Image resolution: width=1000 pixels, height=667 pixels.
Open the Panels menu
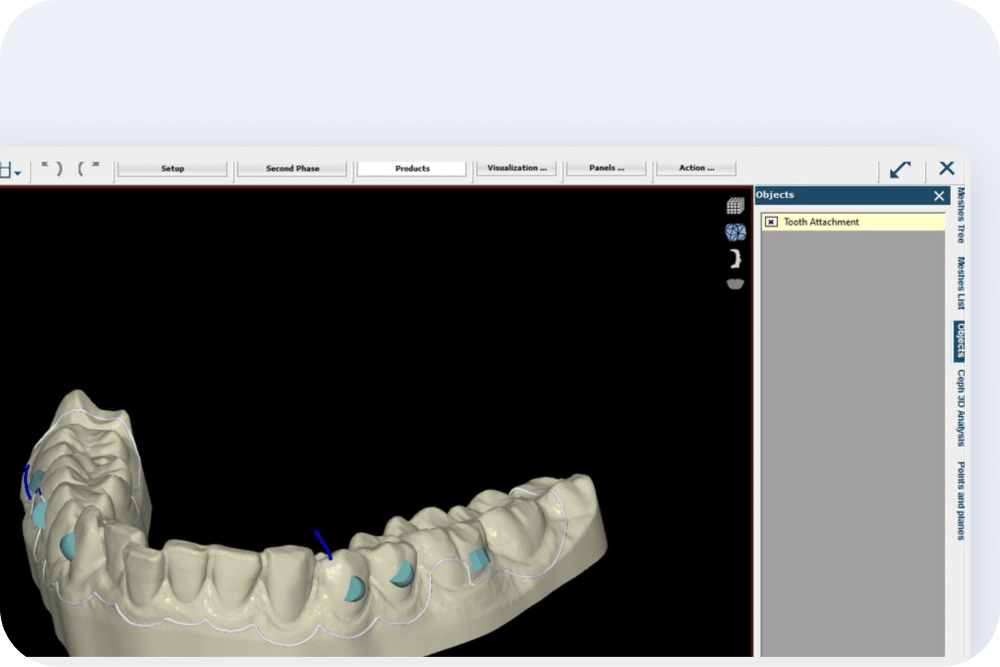[606, 168]
